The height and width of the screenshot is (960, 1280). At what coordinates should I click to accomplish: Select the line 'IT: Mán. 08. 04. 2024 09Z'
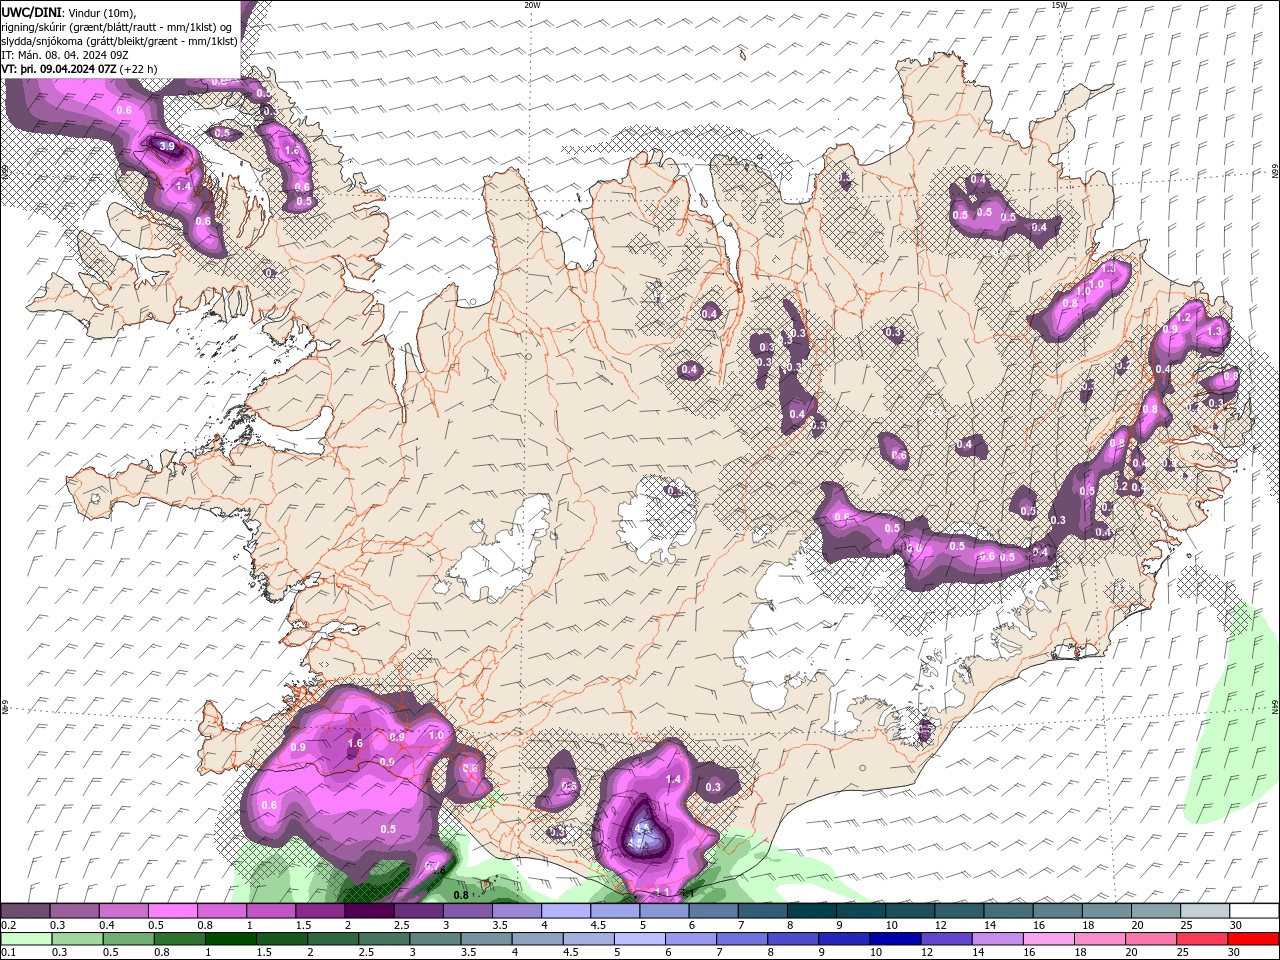click(66, 55)
